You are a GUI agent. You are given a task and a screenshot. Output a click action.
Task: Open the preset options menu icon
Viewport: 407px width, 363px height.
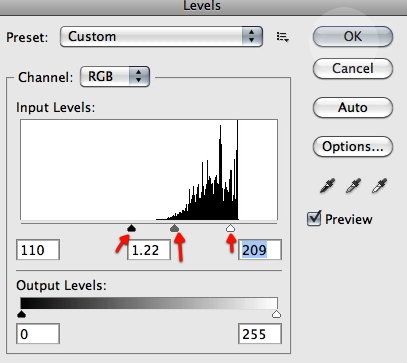click(282, 37)
